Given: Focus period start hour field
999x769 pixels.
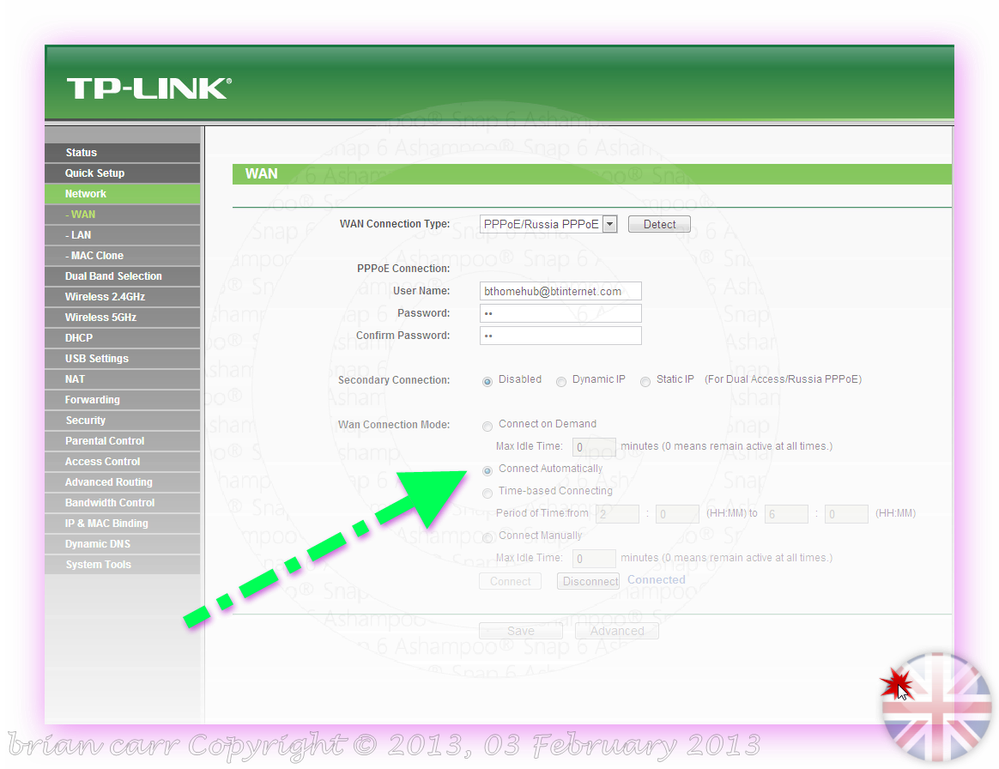Looking at the screenshot, I should point(617,514).
